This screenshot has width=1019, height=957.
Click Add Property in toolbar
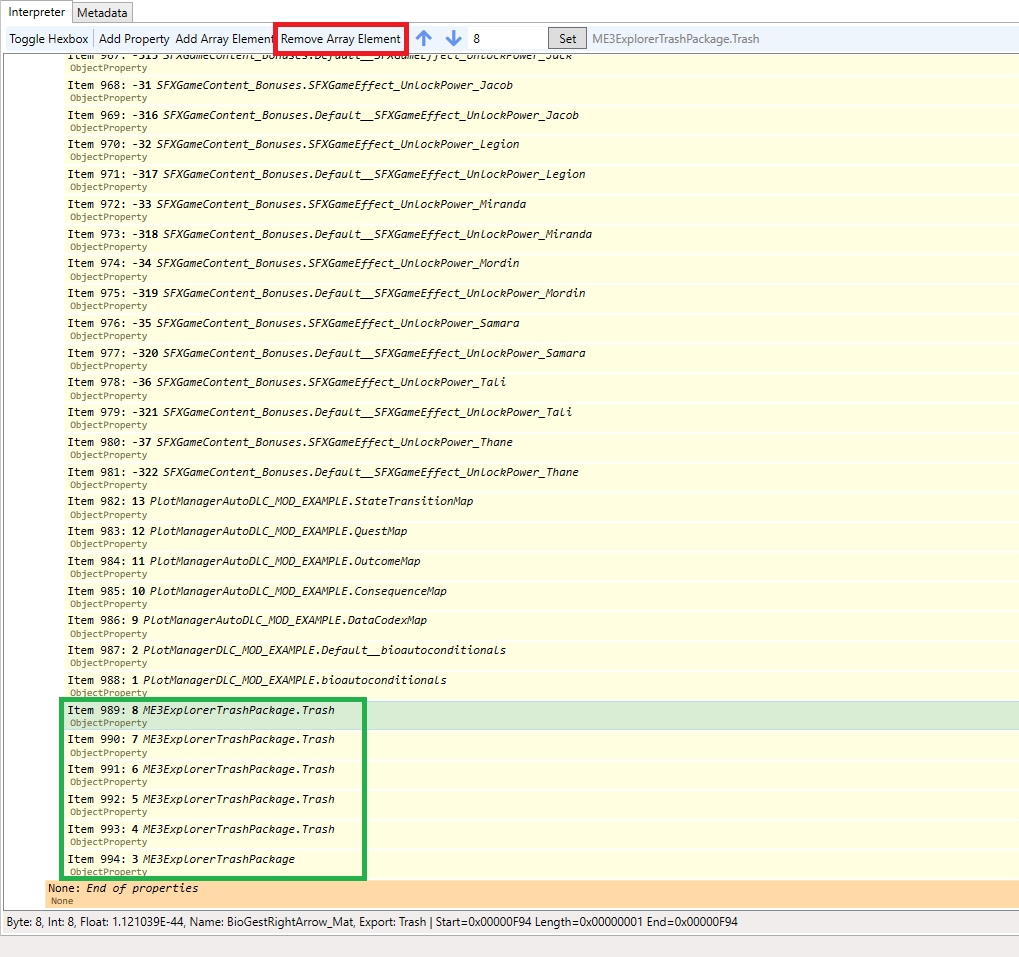[134, 39]
